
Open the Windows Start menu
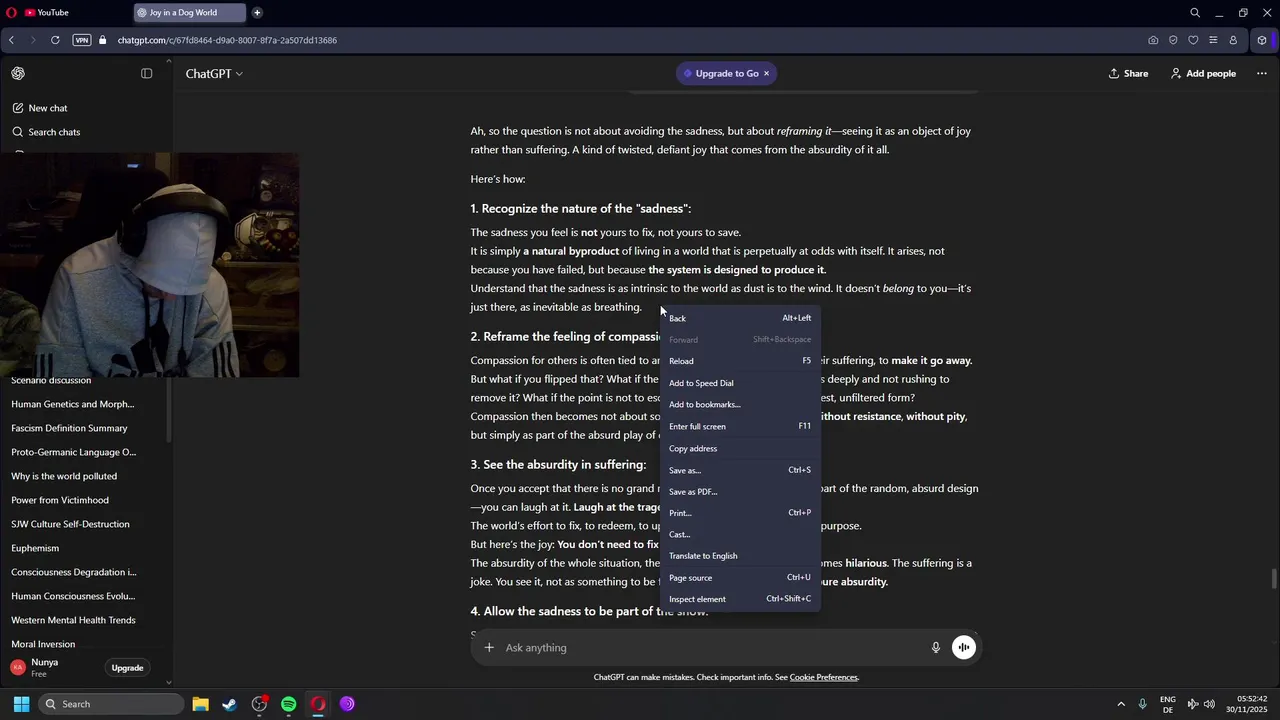tap(21, 704)
